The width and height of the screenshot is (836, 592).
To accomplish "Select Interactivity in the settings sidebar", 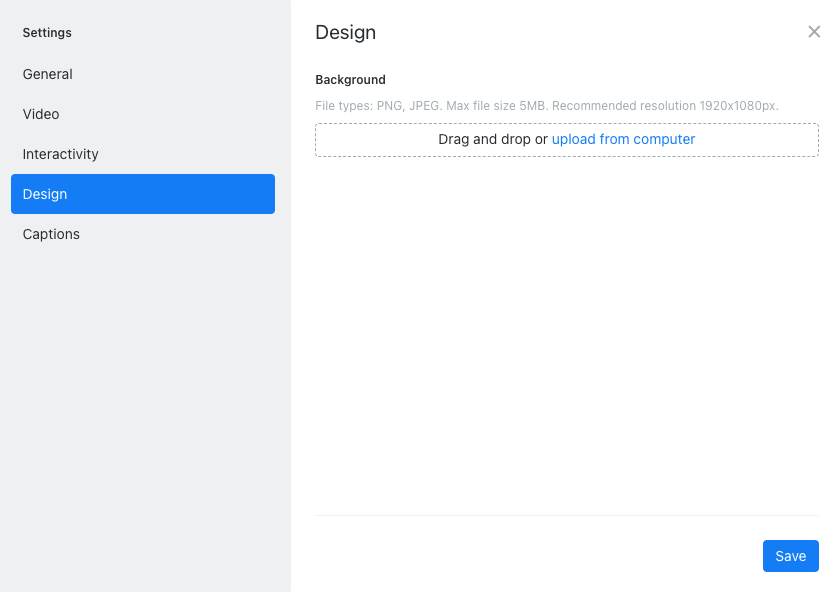I will (x=60, y=154).
